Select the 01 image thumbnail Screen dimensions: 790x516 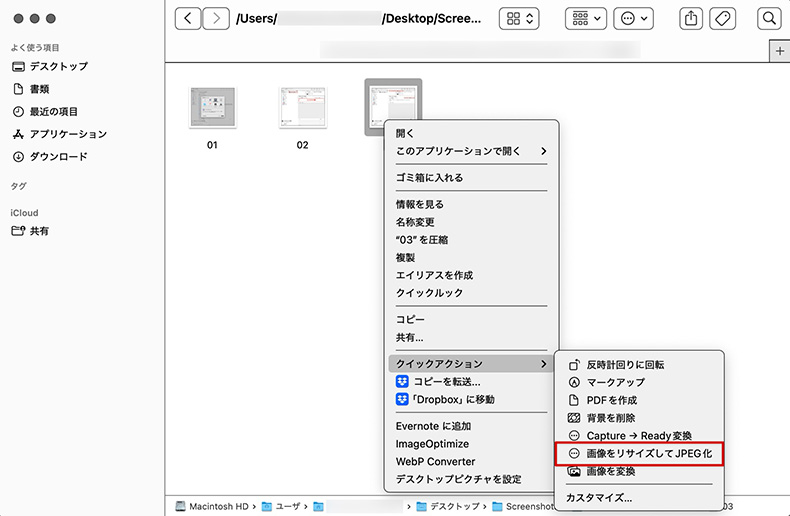pos(212,107)
